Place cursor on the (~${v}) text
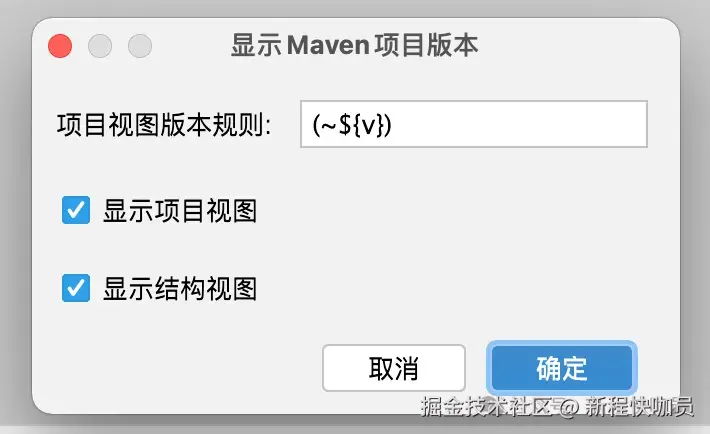 [x=352, y=125]
